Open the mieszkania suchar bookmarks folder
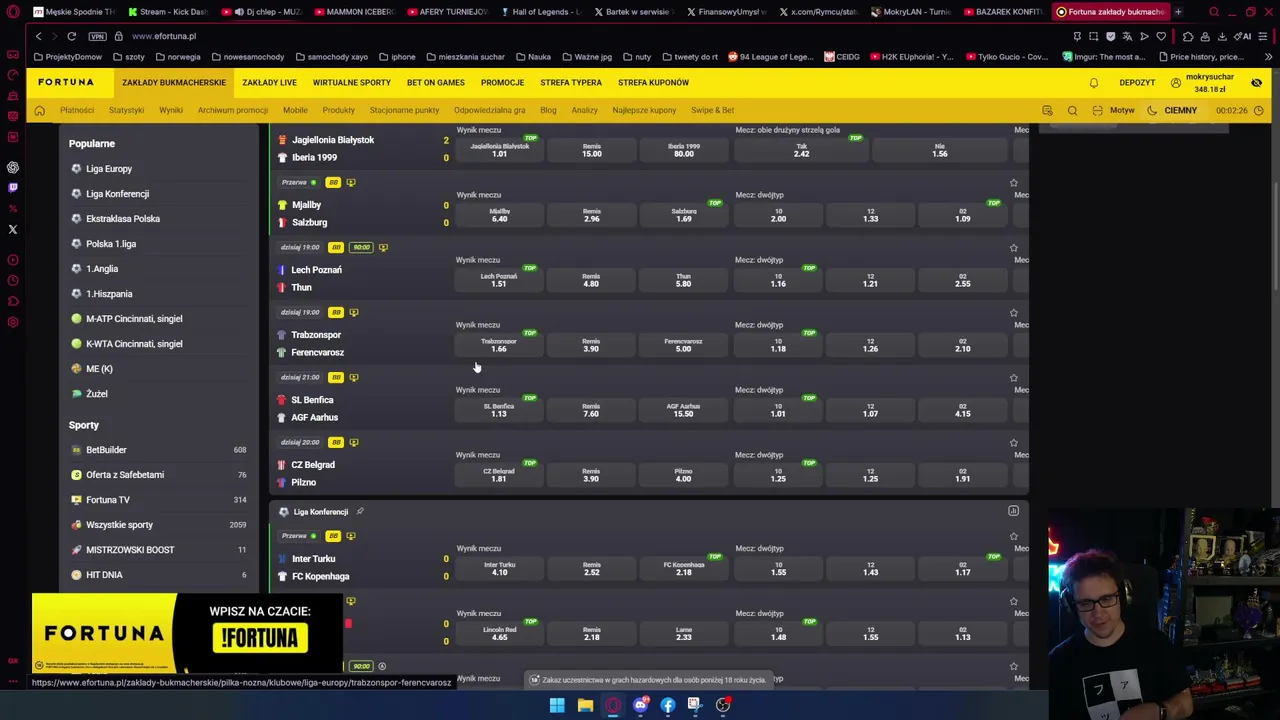1280x720 pixels. pos(465,57)
